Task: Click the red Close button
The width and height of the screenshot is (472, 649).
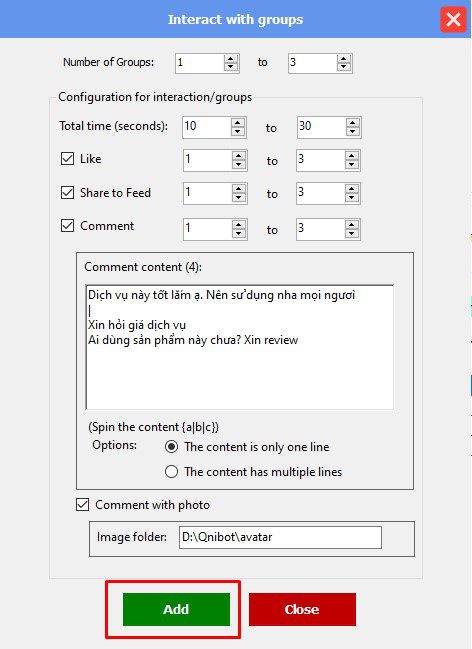Action: [302, 609]
